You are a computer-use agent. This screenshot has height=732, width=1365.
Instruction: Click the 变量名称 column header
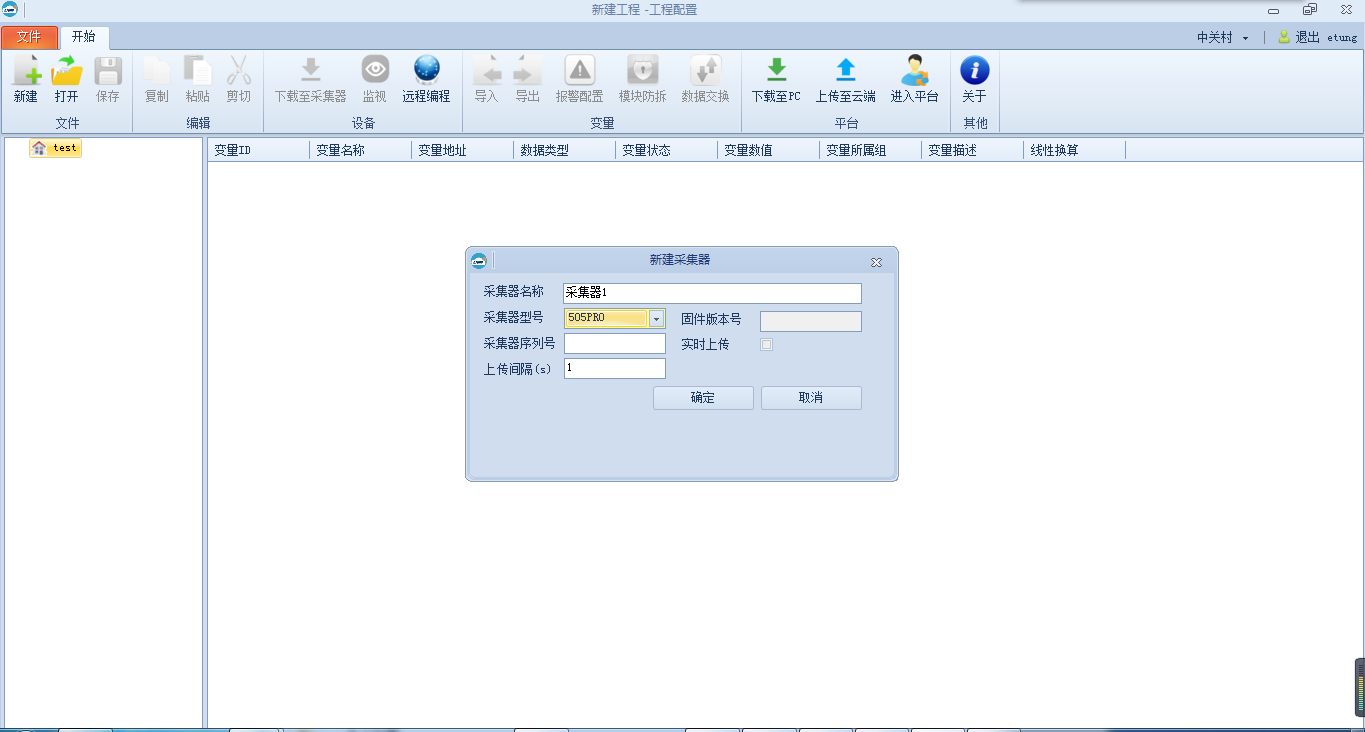(361, 151)
